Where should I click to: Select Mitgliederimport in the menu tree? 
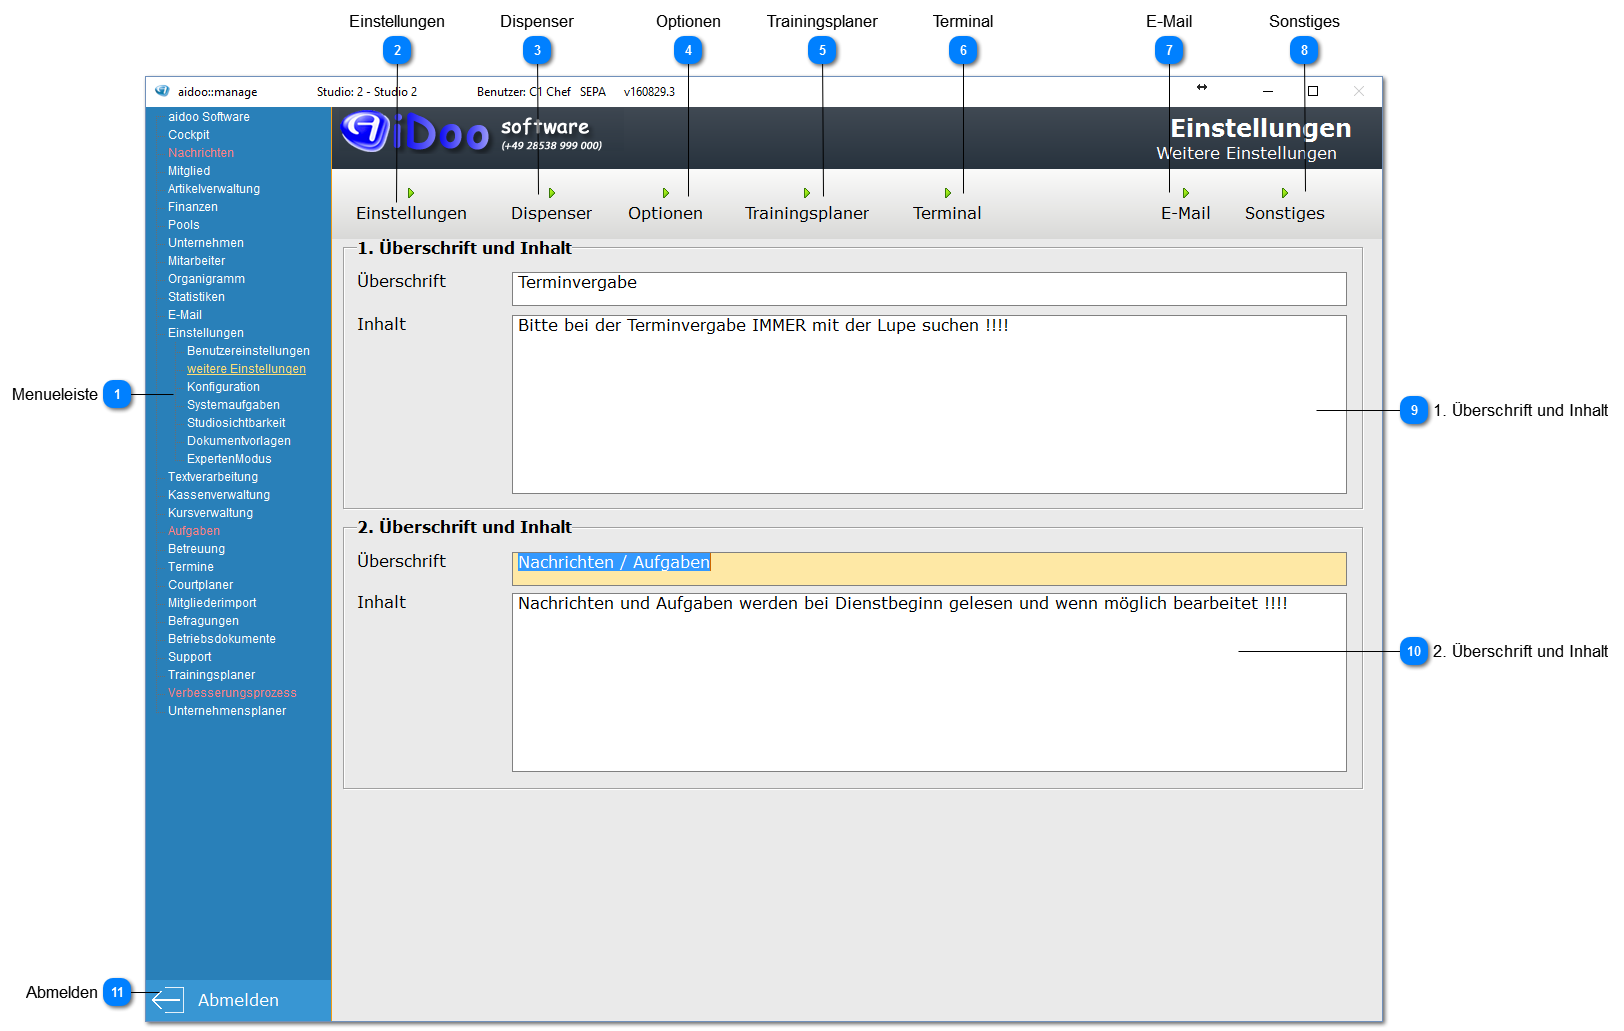coord(212,603)
